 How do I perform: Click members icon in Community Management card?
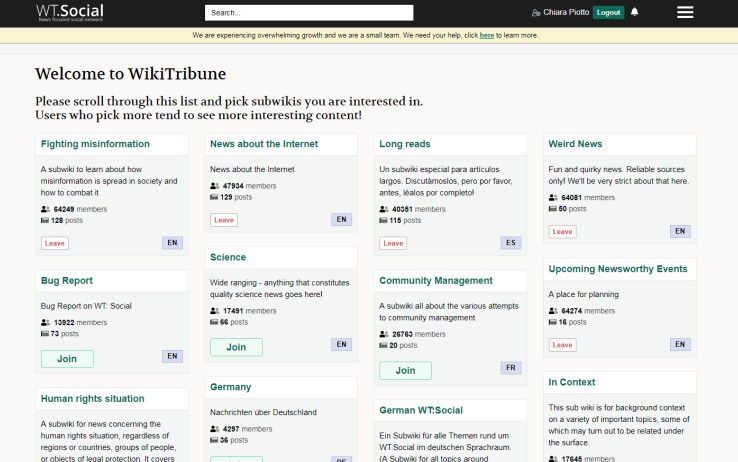coord(384,334)
